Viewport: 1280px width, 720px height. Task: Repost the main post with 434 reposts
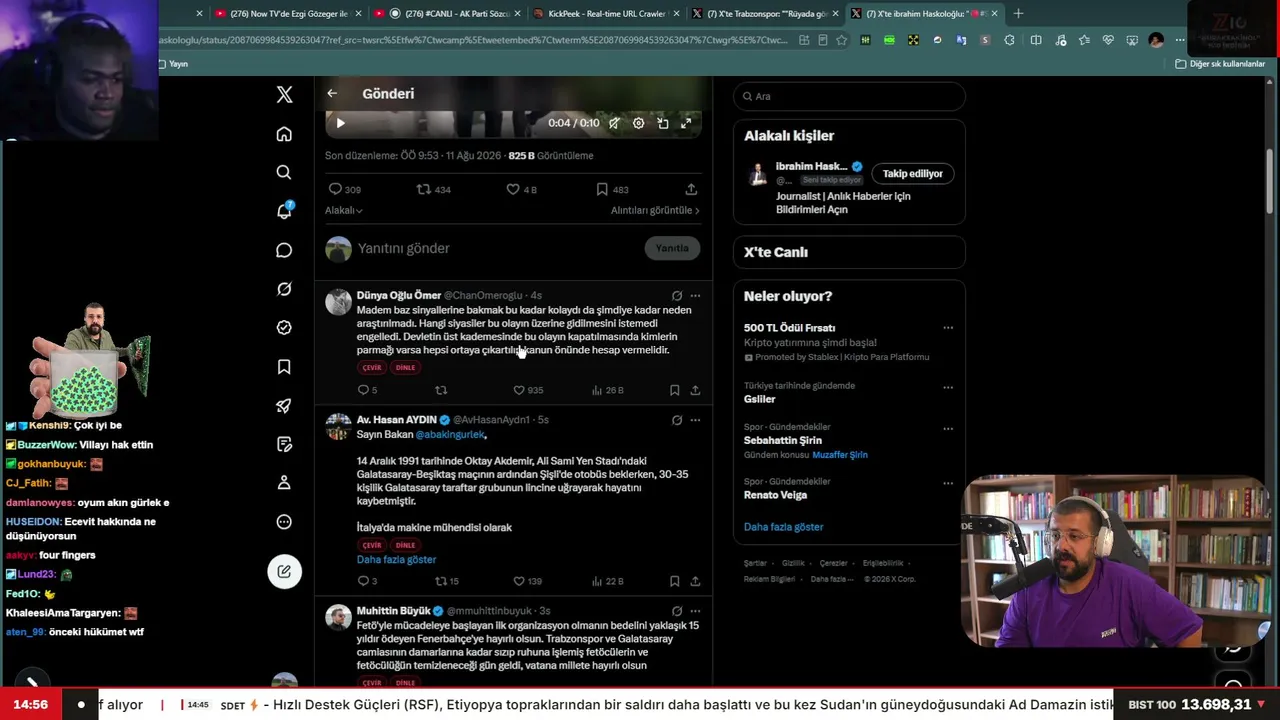[x=433, y=189]
